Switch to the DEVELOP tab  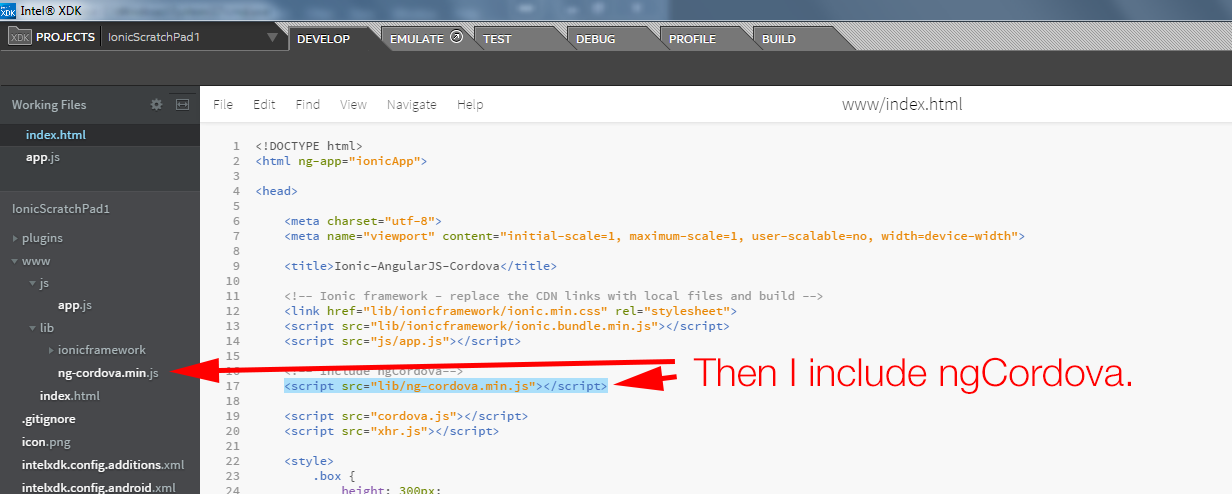324,39
